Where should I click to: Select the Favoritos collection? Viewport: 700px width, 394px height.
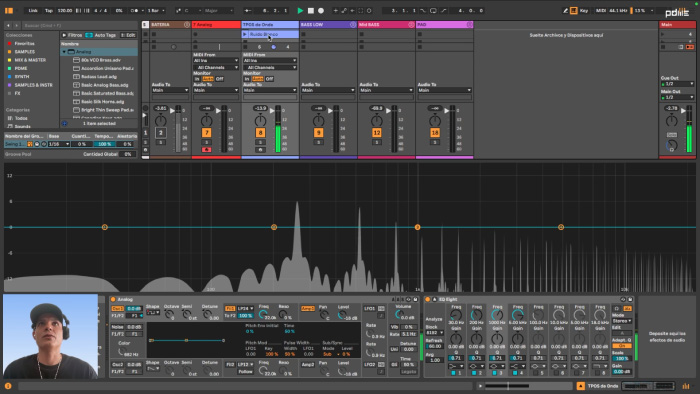click(24, 44)
